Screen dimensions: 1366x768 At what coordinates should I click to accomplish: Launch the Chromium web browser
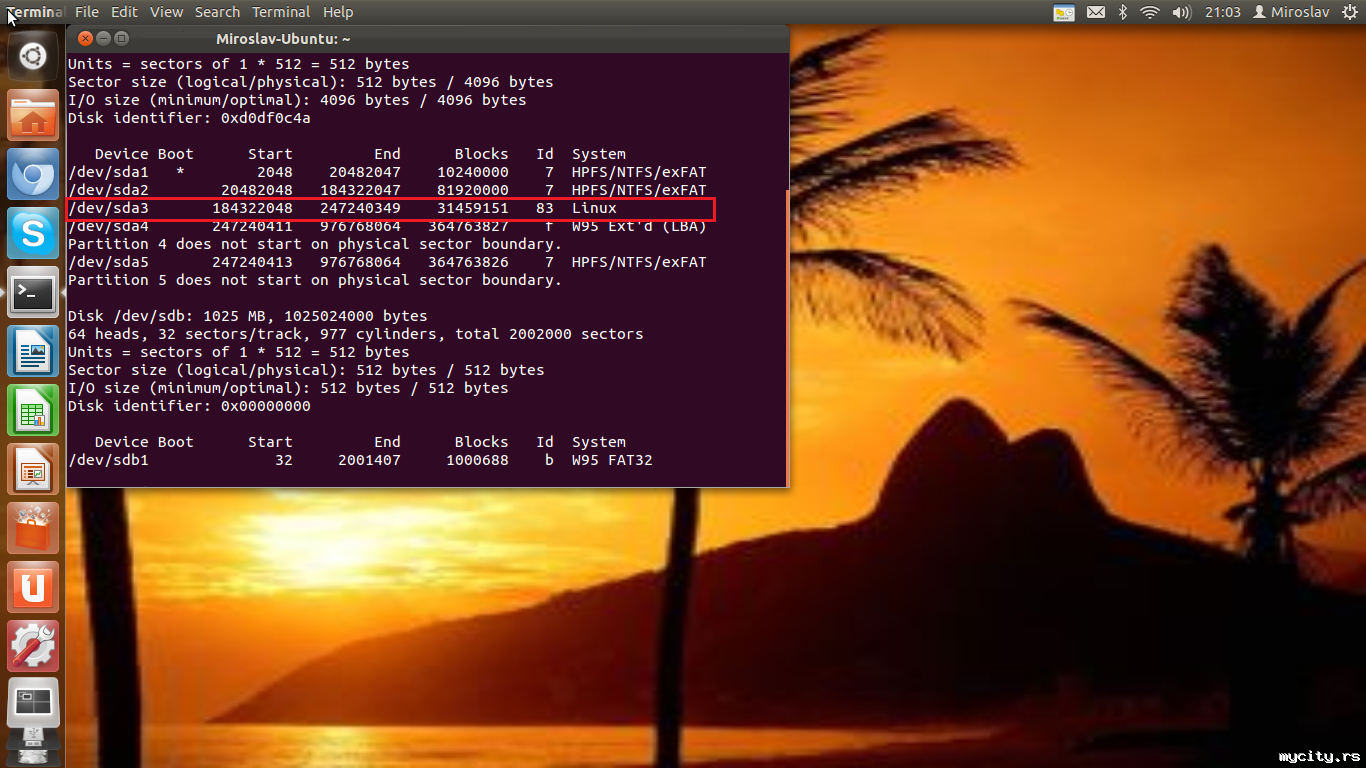[x=33, y=176]
